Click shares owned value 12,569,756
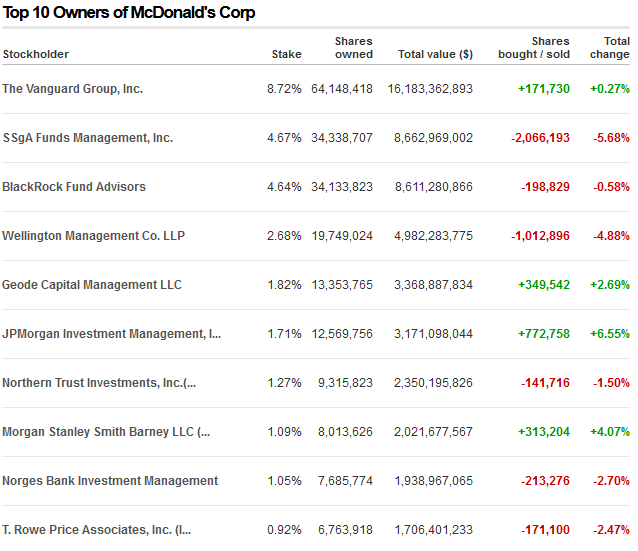The image size is (638, 551). click(342, 334)
